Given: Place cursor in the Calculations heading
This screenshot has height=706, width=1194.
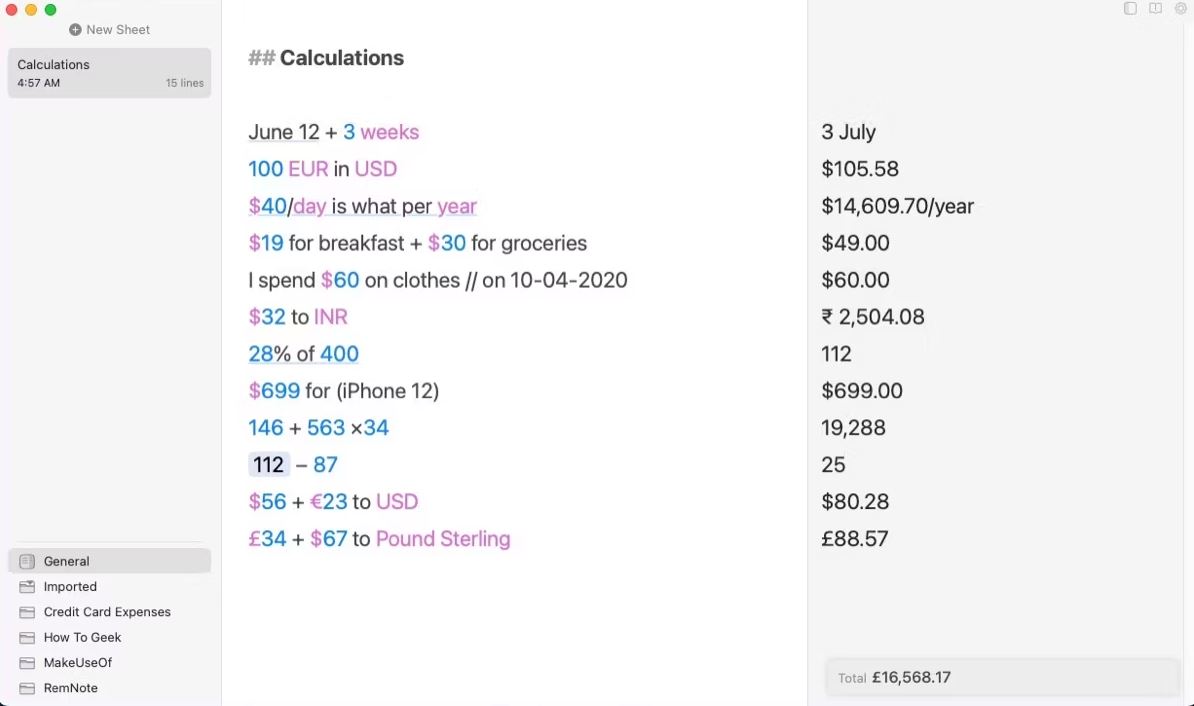Looking at the screenshot, I should pyautogui.click(x=341, y=58).
